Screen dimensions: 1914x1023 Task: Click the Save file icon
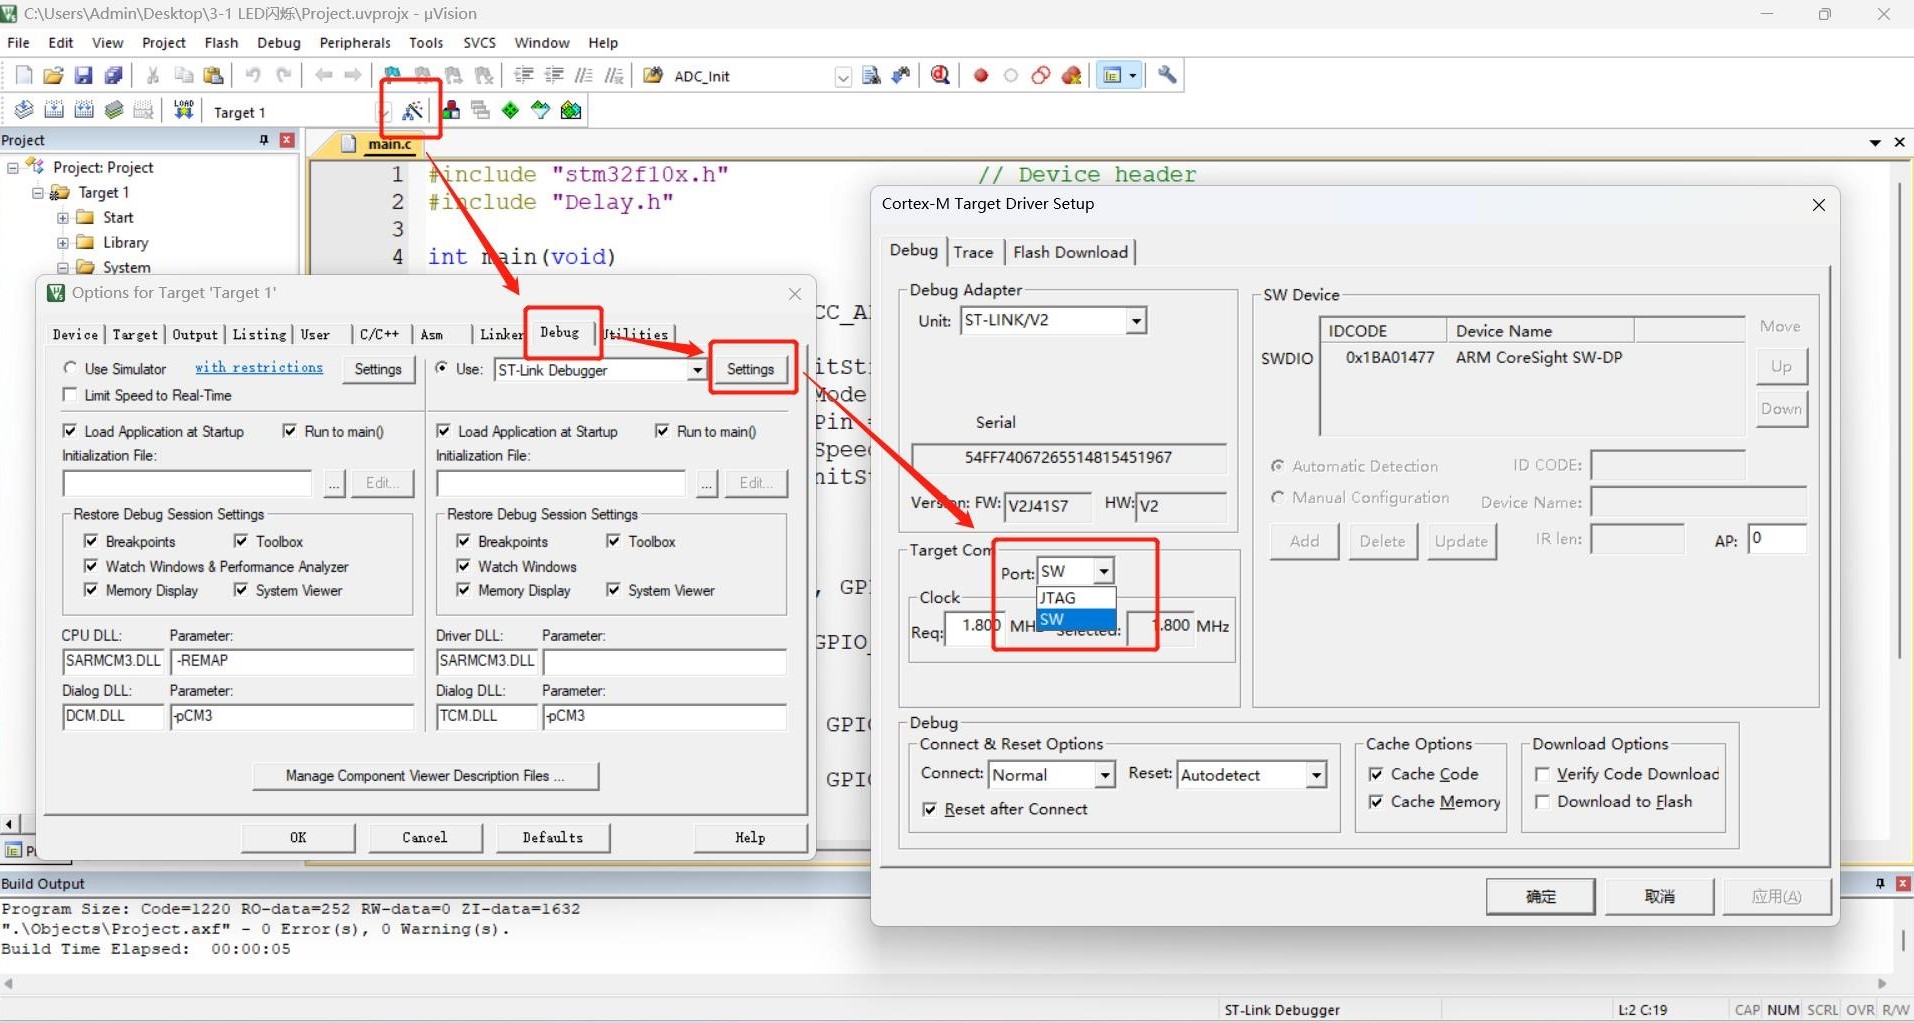coord(84,76)
